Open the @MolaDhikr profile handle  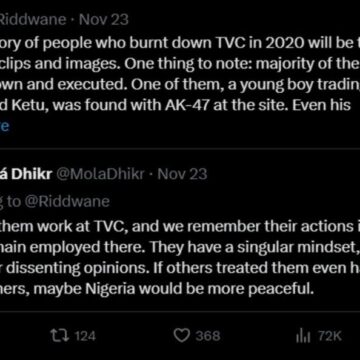(100, 174)
